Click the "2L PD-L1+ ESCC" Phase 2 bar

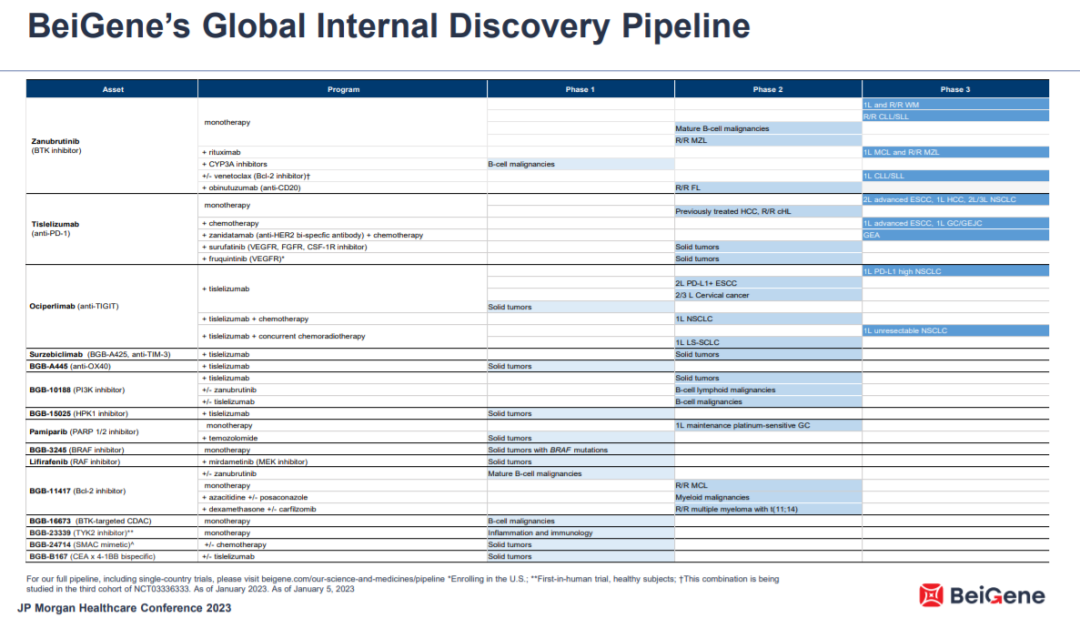click(x=768, y=283)
